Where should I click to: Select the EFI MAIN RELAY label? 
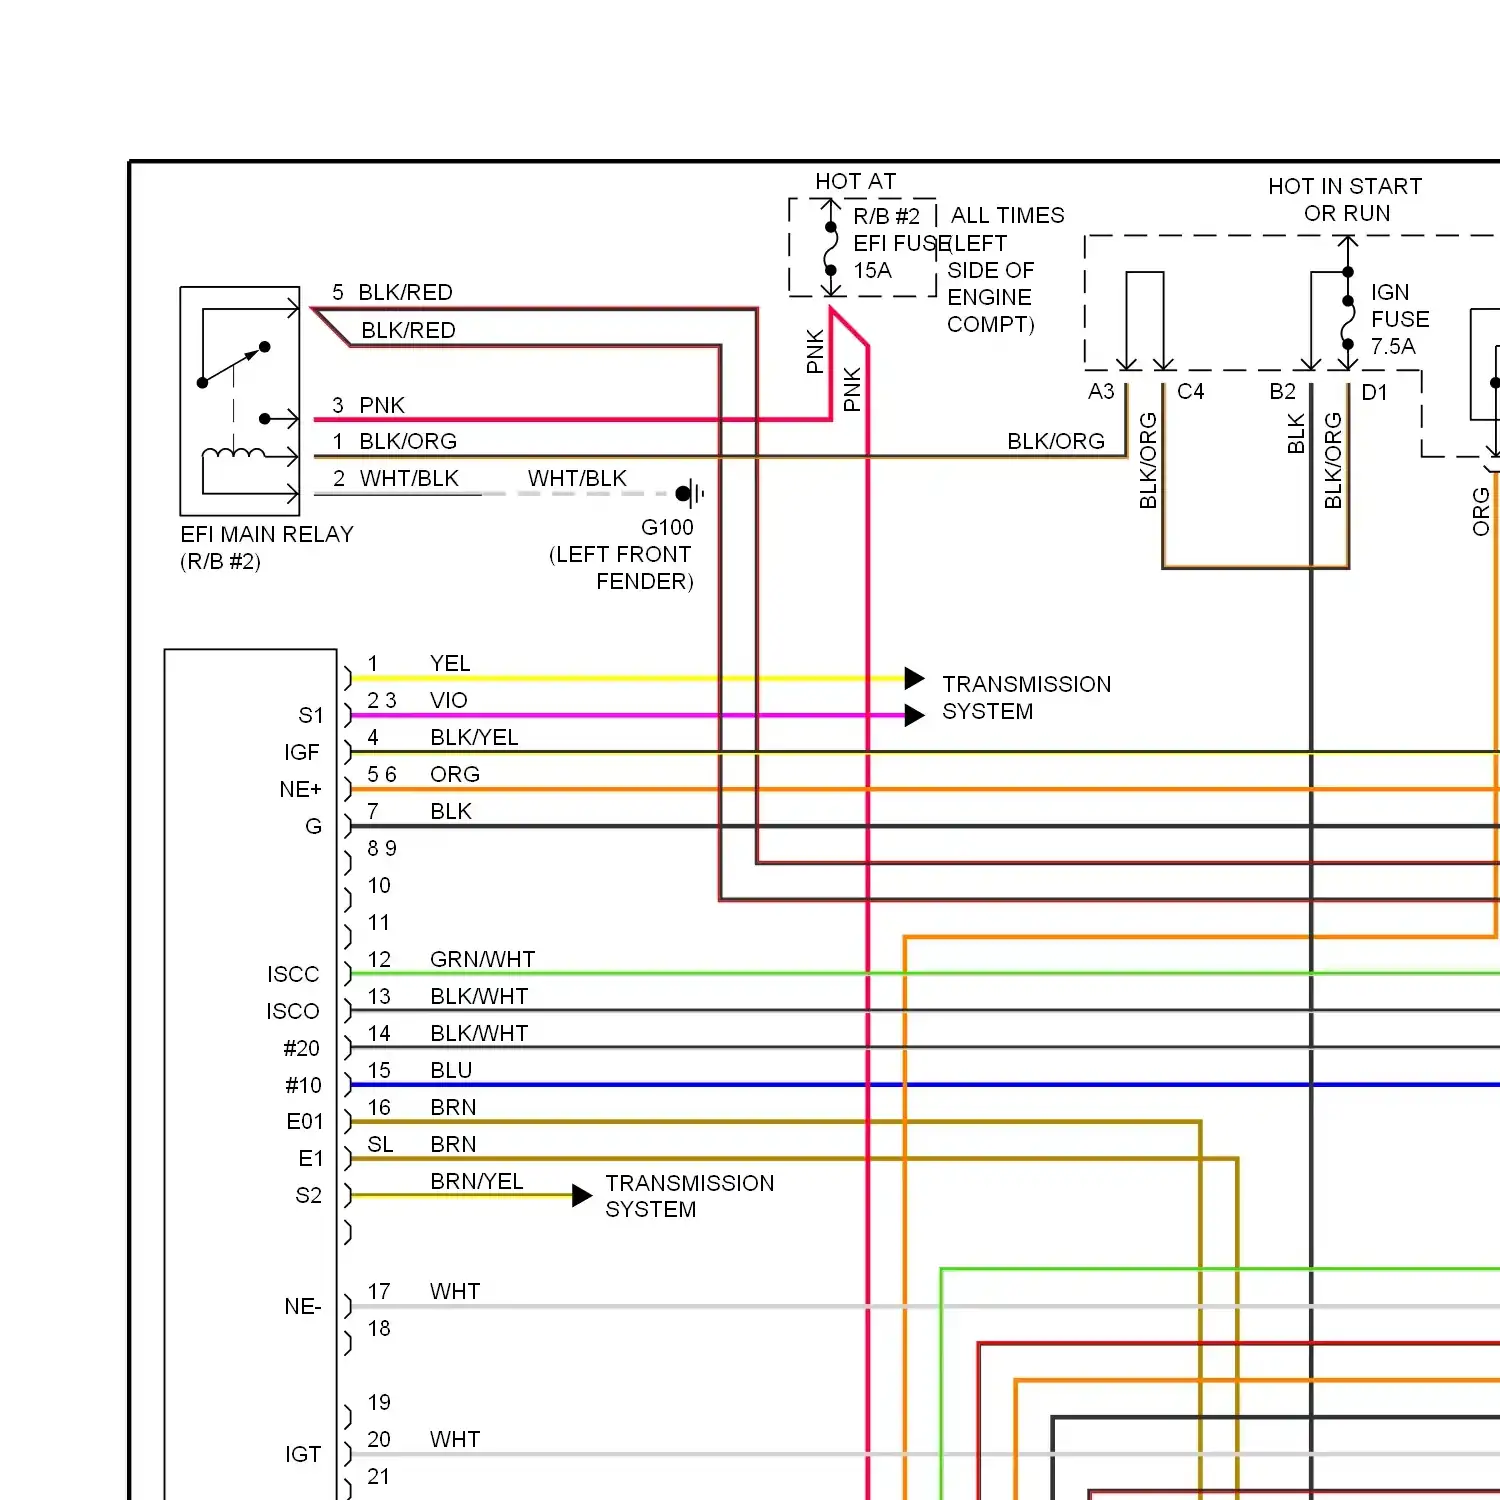pyautogui.click(x=267, y=534)
